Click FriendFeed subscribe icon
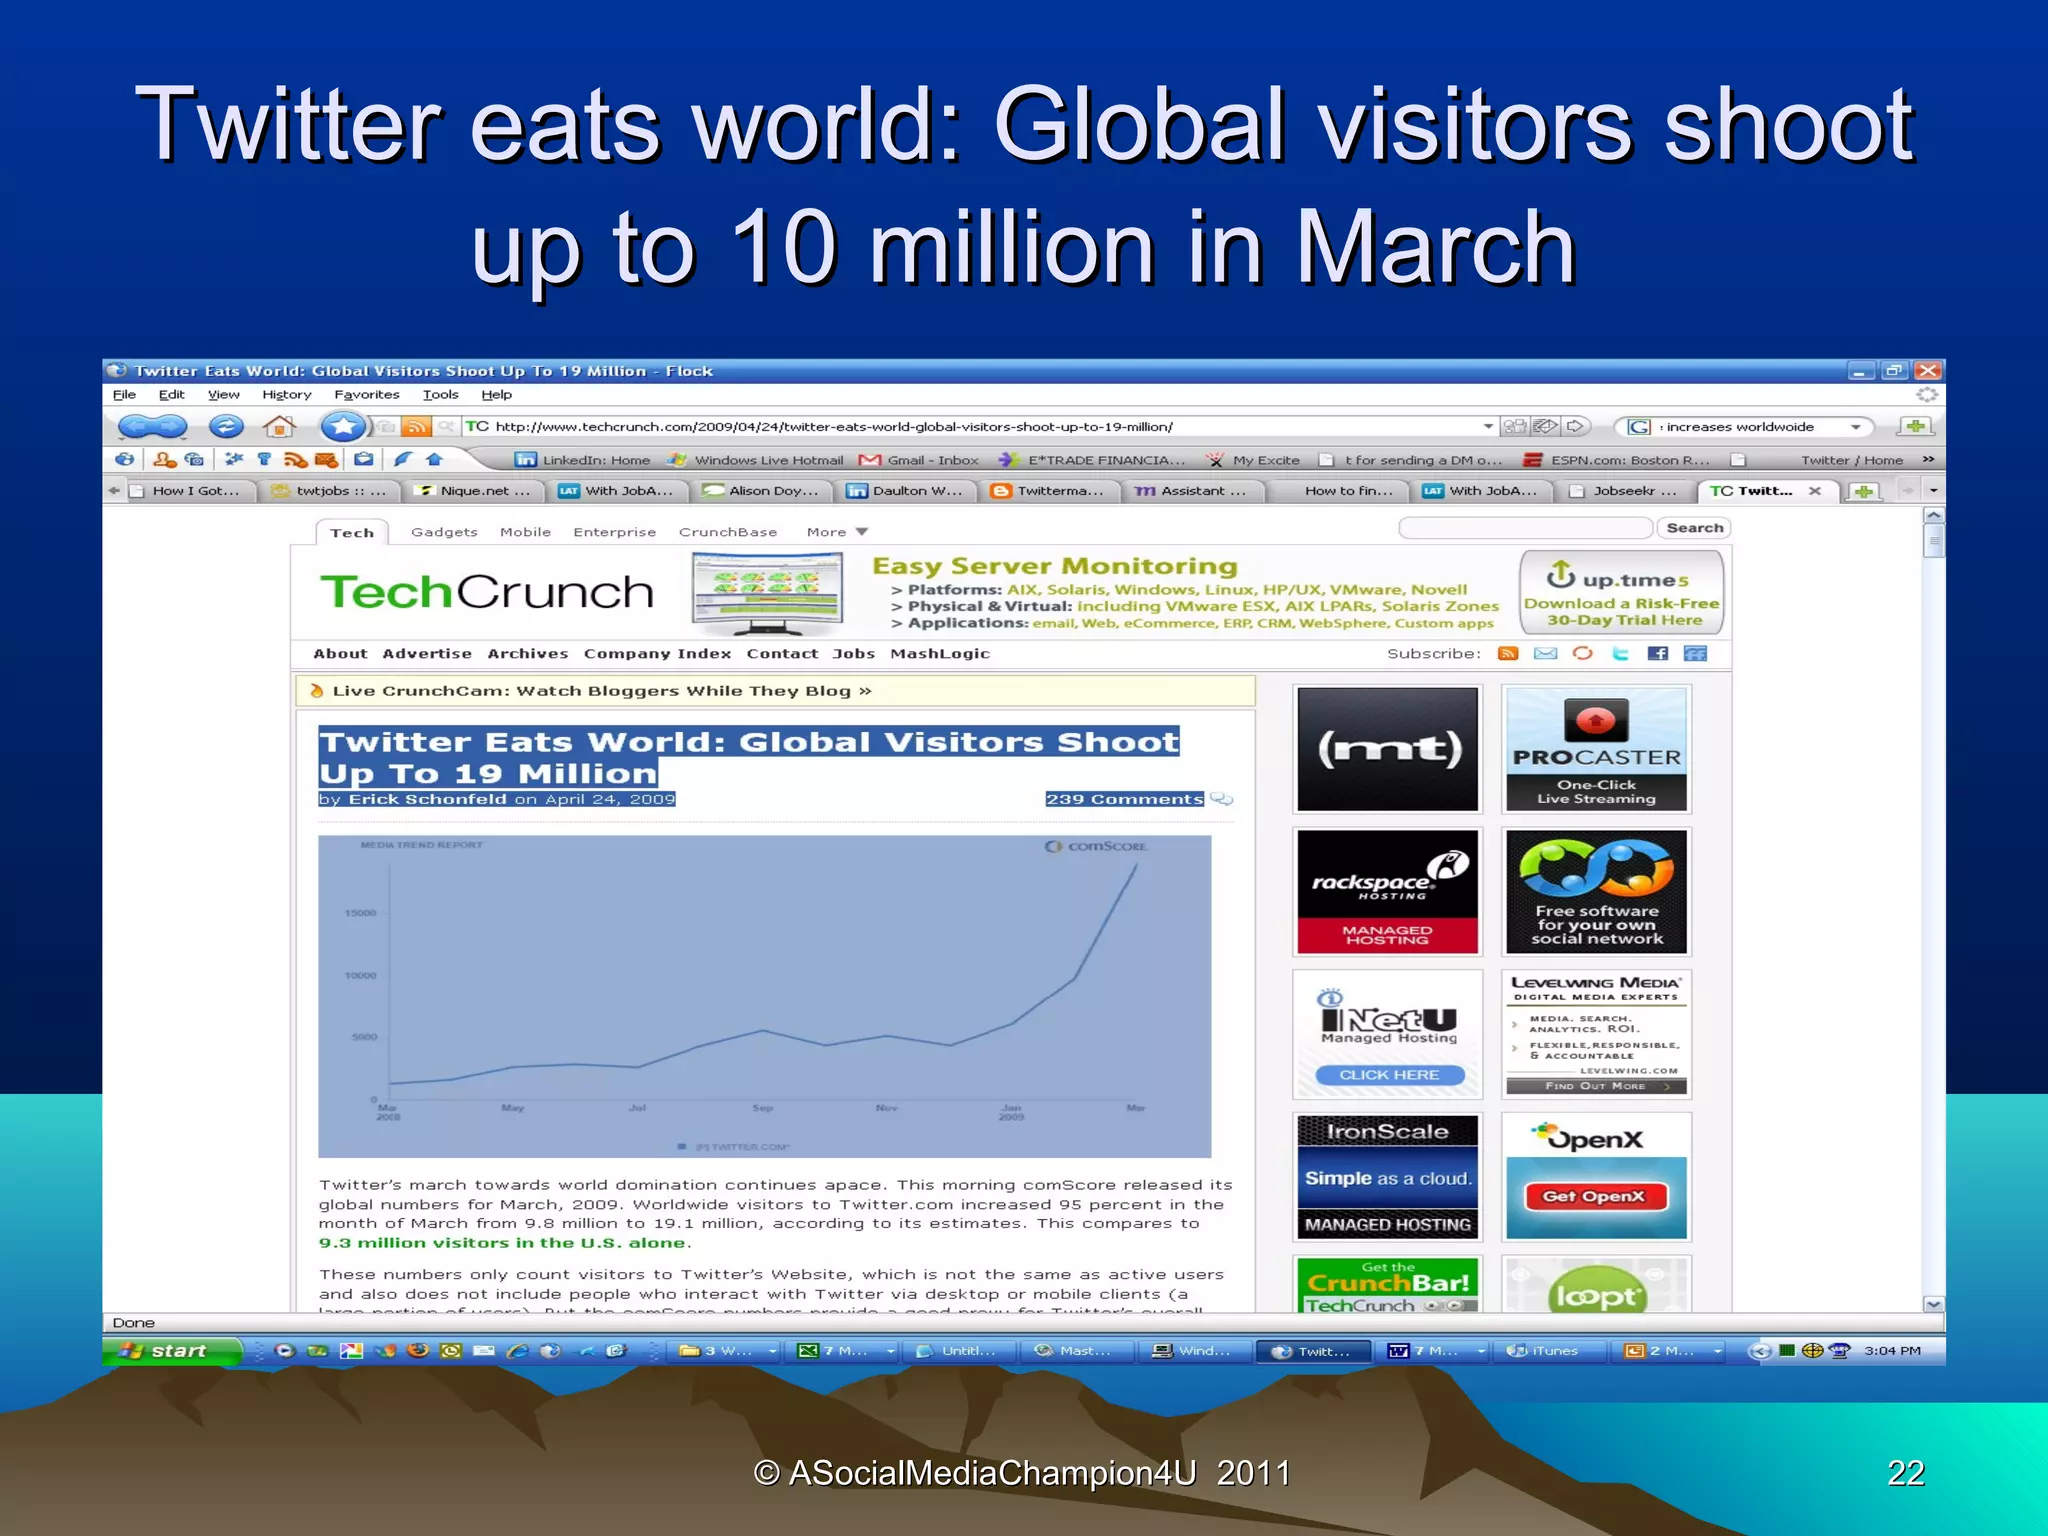Screen dimensions: 2048x1536 click(x=1695, y=654)
